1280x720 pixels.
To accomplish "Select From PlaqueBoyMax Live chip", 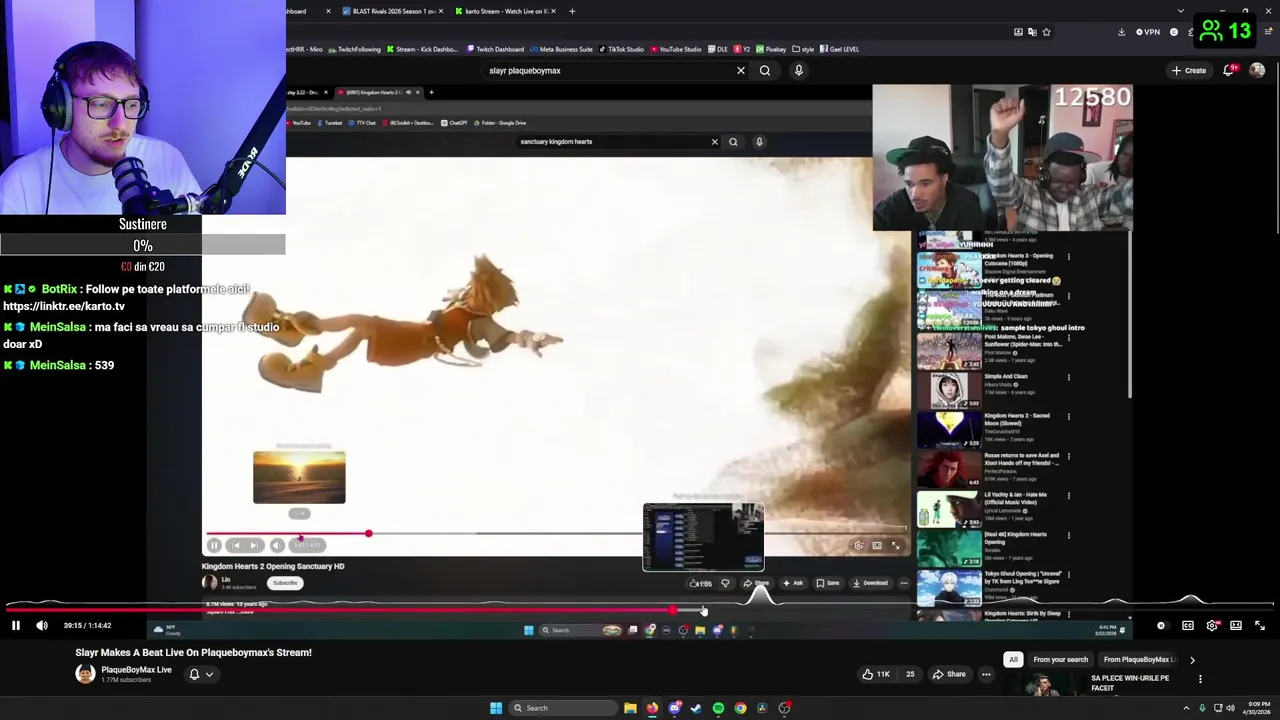I will coord(1140,660).
